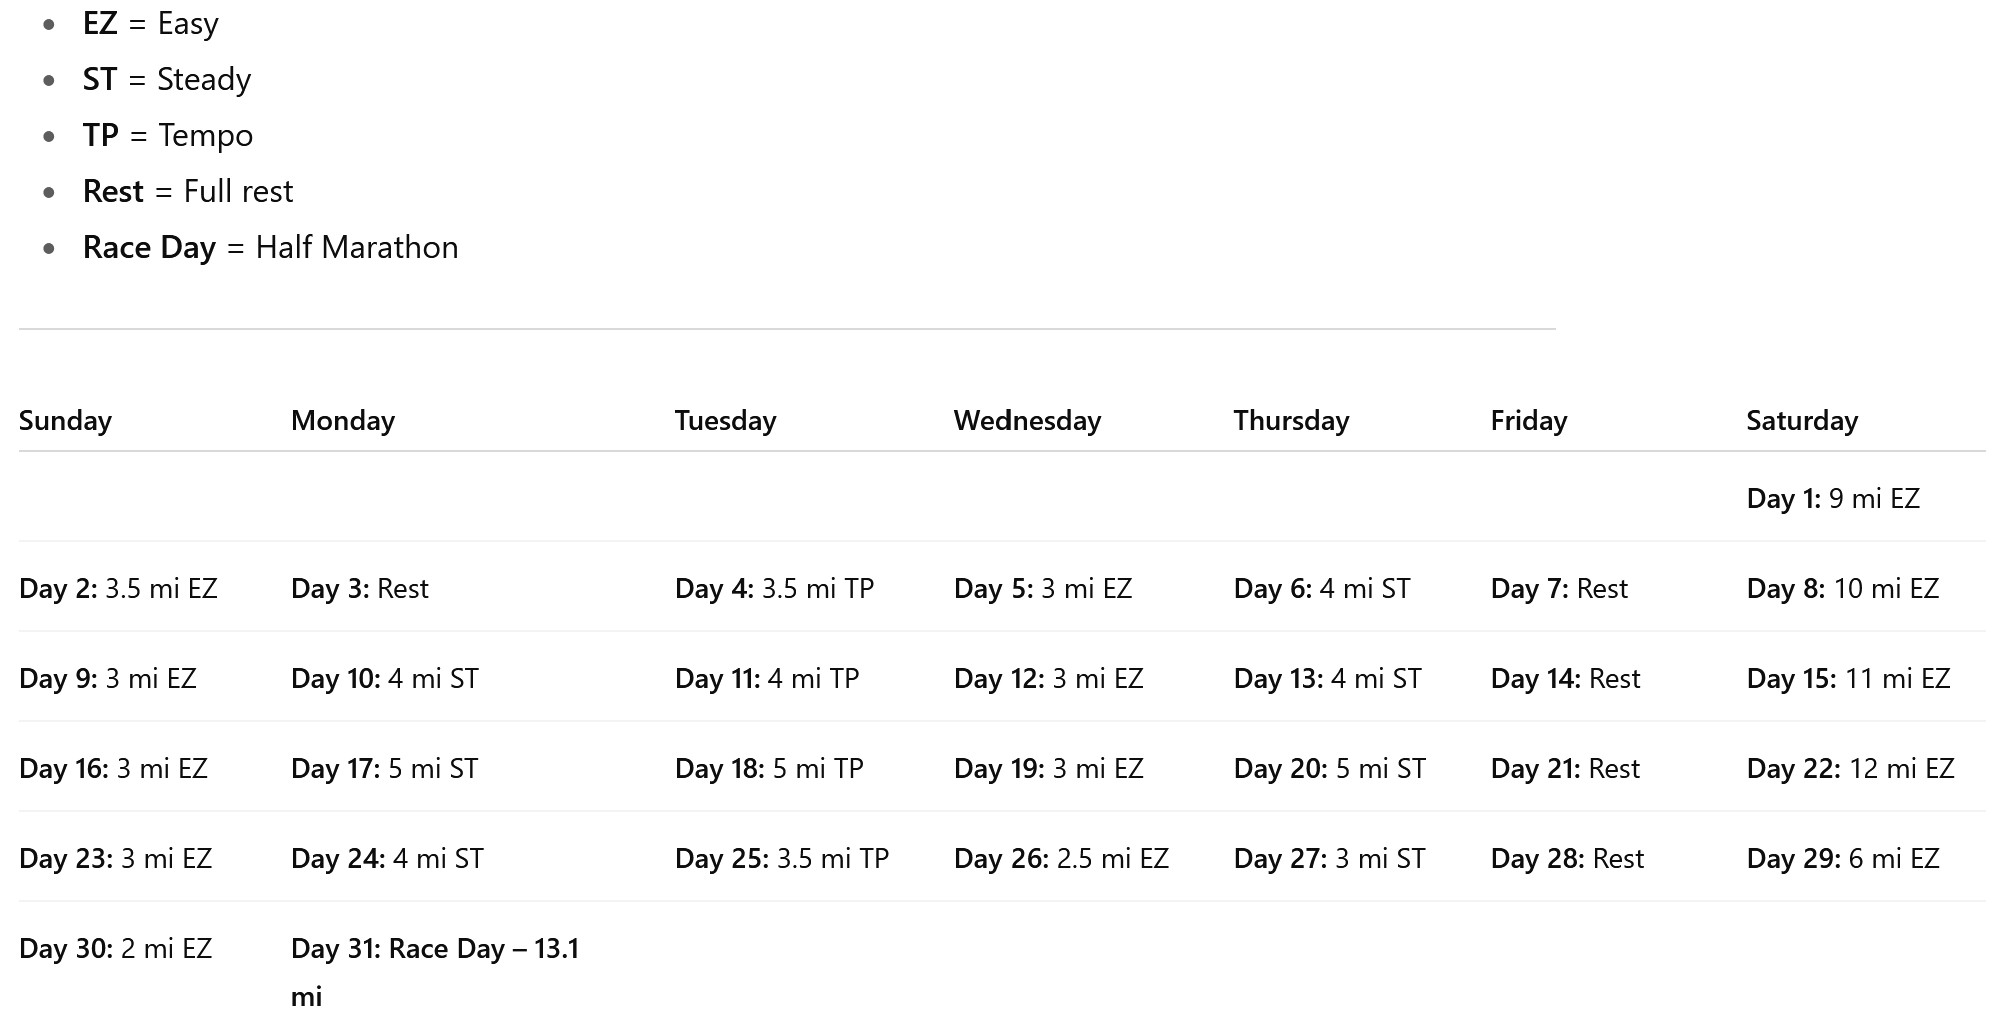Select the Day 1 9 mi EZ cell
Viewport: 2010px width, 1032px height.
(x=1832, y=499)
